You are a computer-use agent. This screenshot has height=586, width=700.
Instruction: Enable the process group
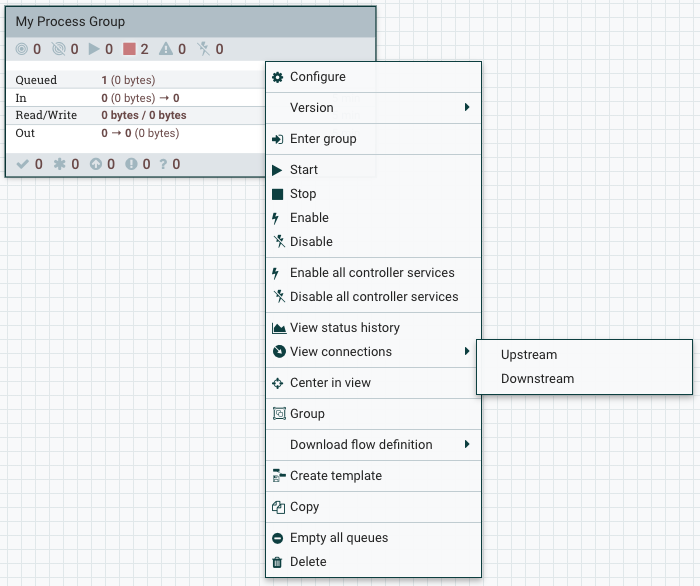tap(309, 218)
